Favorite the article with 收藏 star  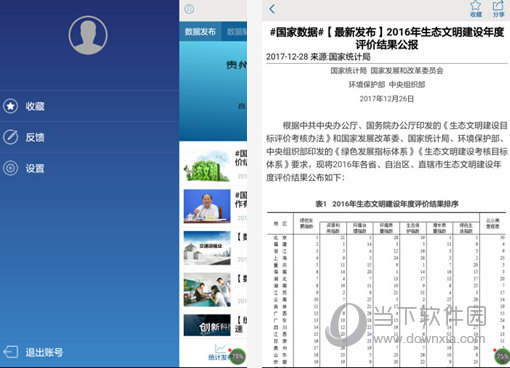pos(476,9)
